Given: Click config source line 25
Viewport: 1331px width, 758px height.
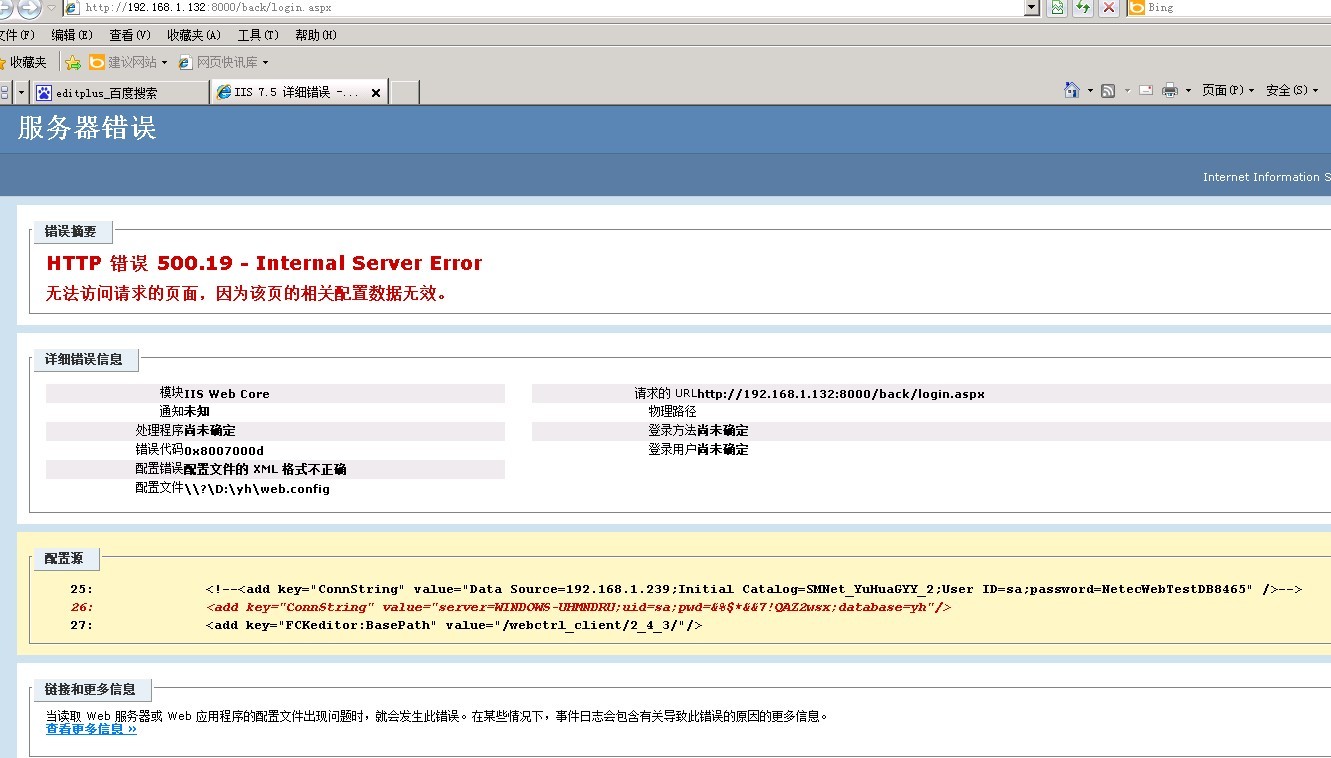Looking at the screenshot, I should (686, 589).
